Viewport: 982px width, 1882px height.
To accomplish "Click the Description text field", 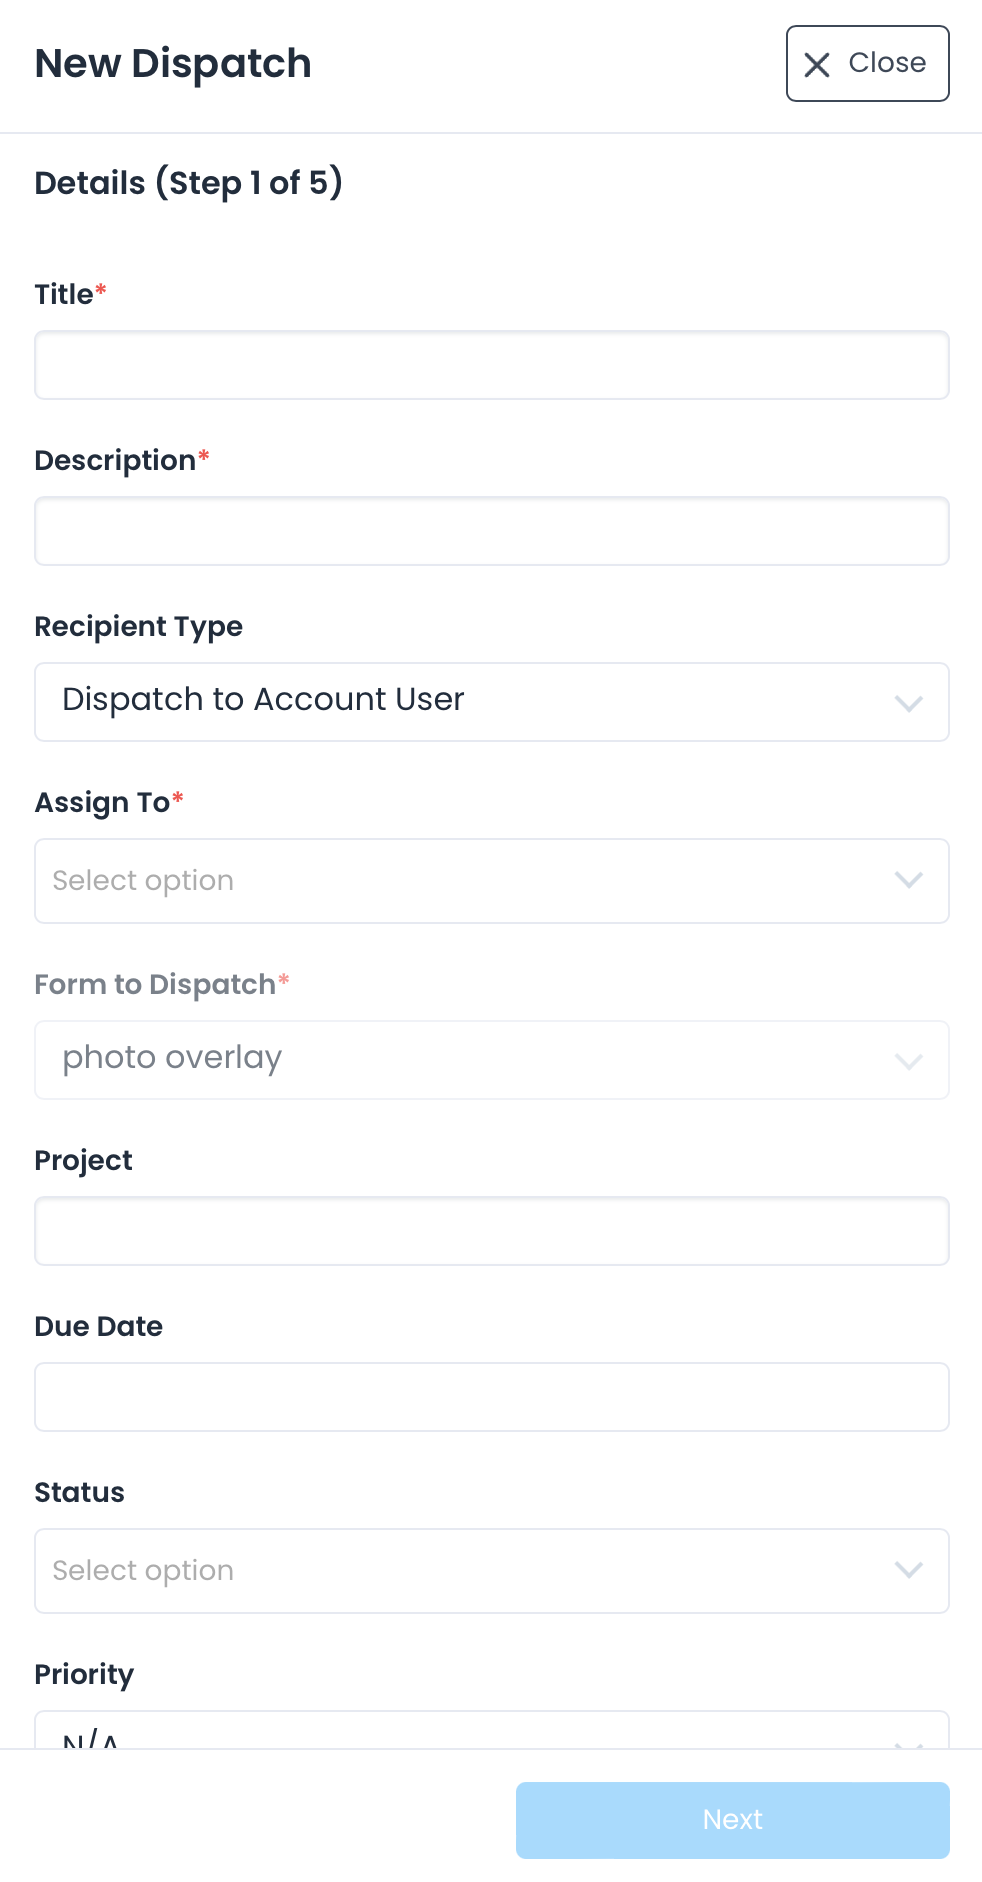I will coord(492,531).
